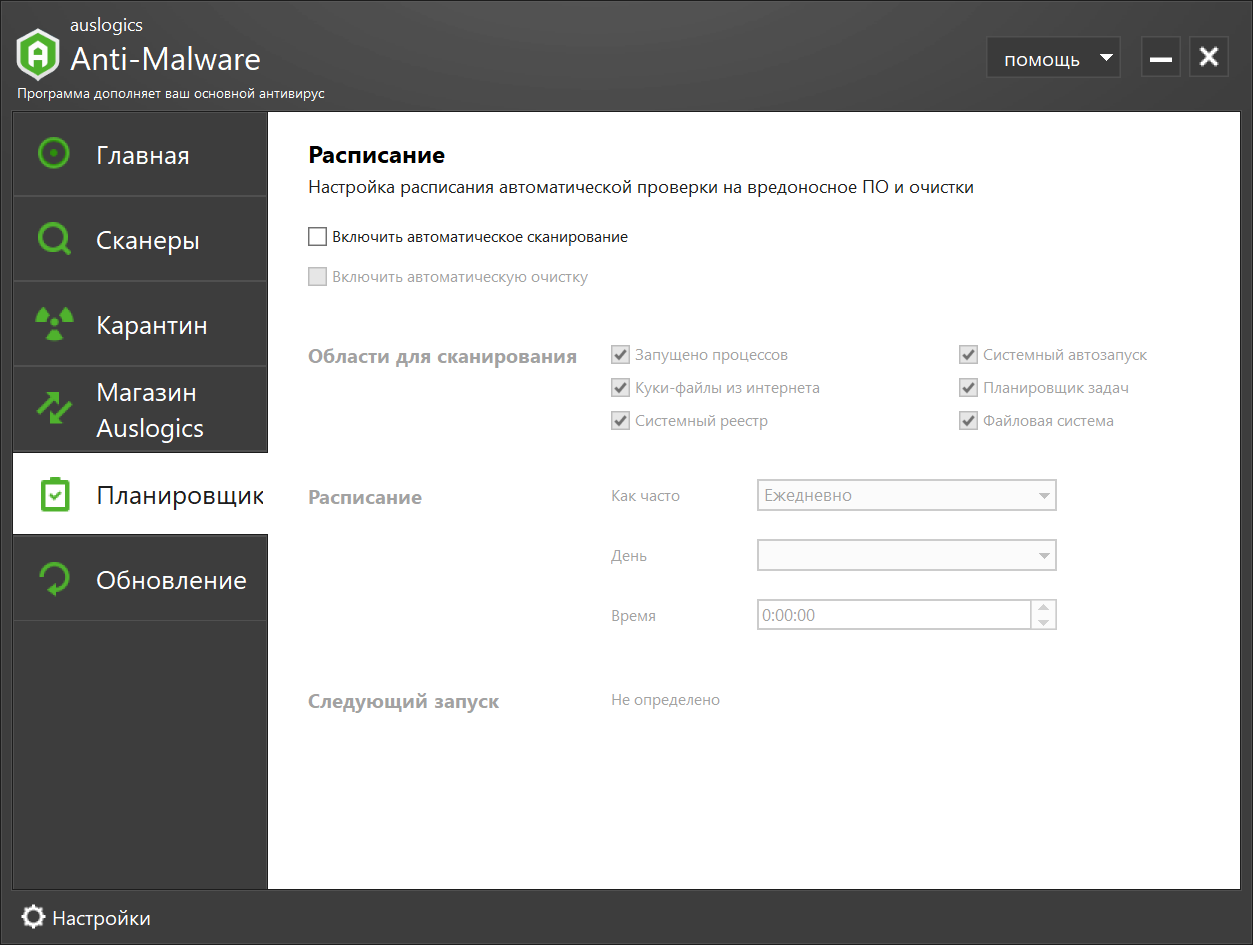Click the Время time input field
Image resolution: width=1253 pixels, height=945 pixels.
coord(893,615)
